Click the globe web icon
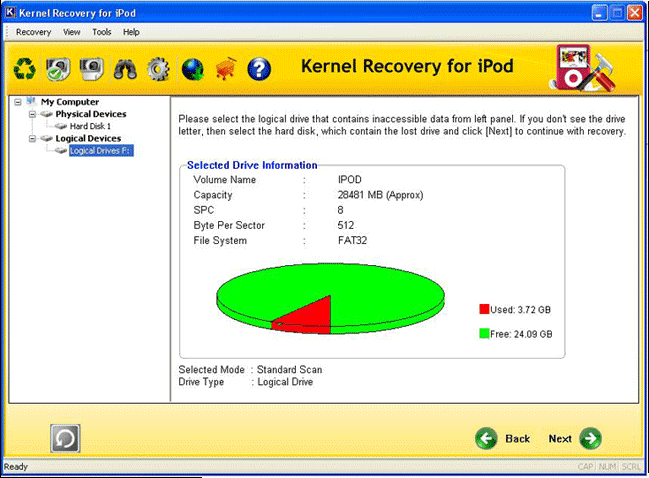Viewport: 649px width, 478px height. tap(192, 69)
